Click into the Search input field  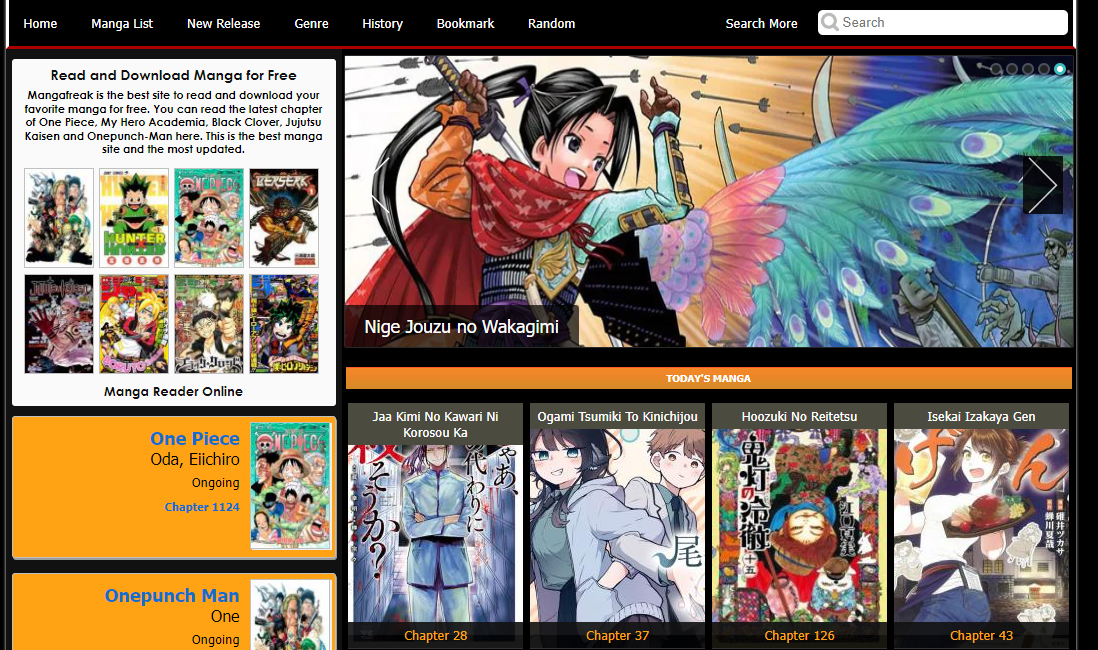click(x=950, y=23)
